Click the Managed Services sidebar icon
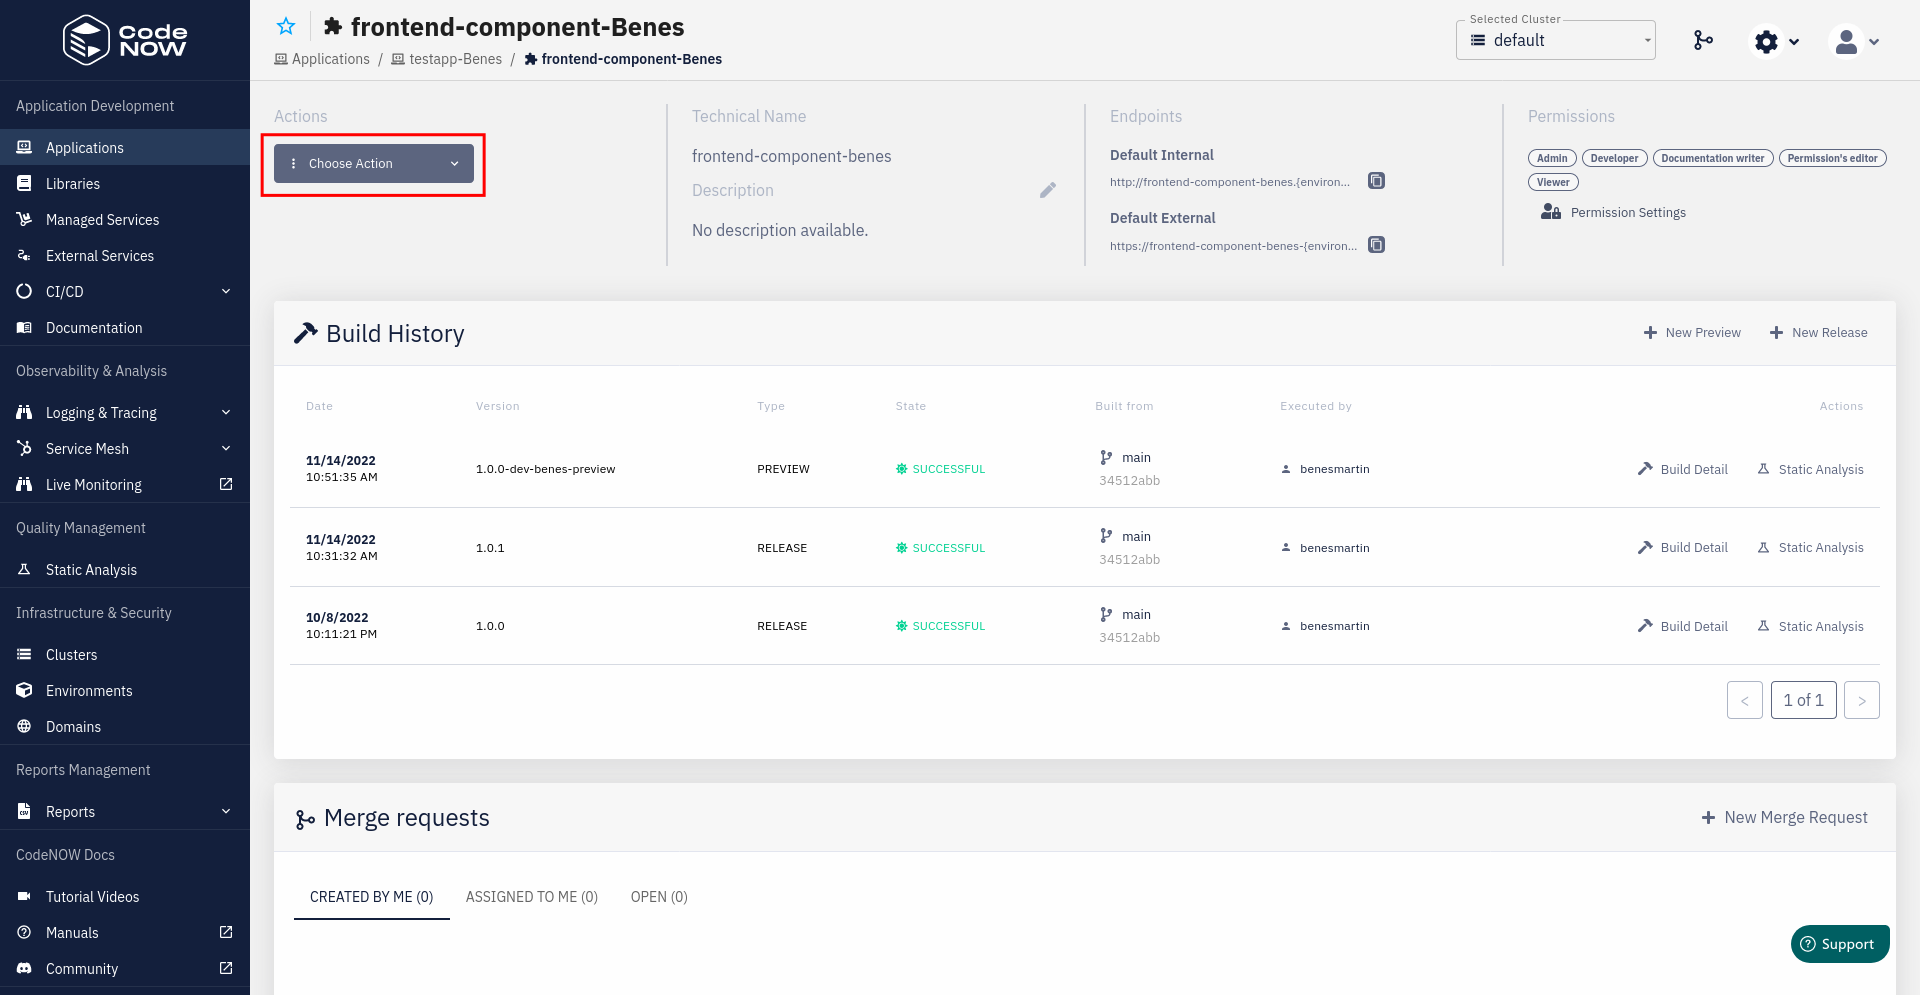1920x995 pixels. (24, 219)
